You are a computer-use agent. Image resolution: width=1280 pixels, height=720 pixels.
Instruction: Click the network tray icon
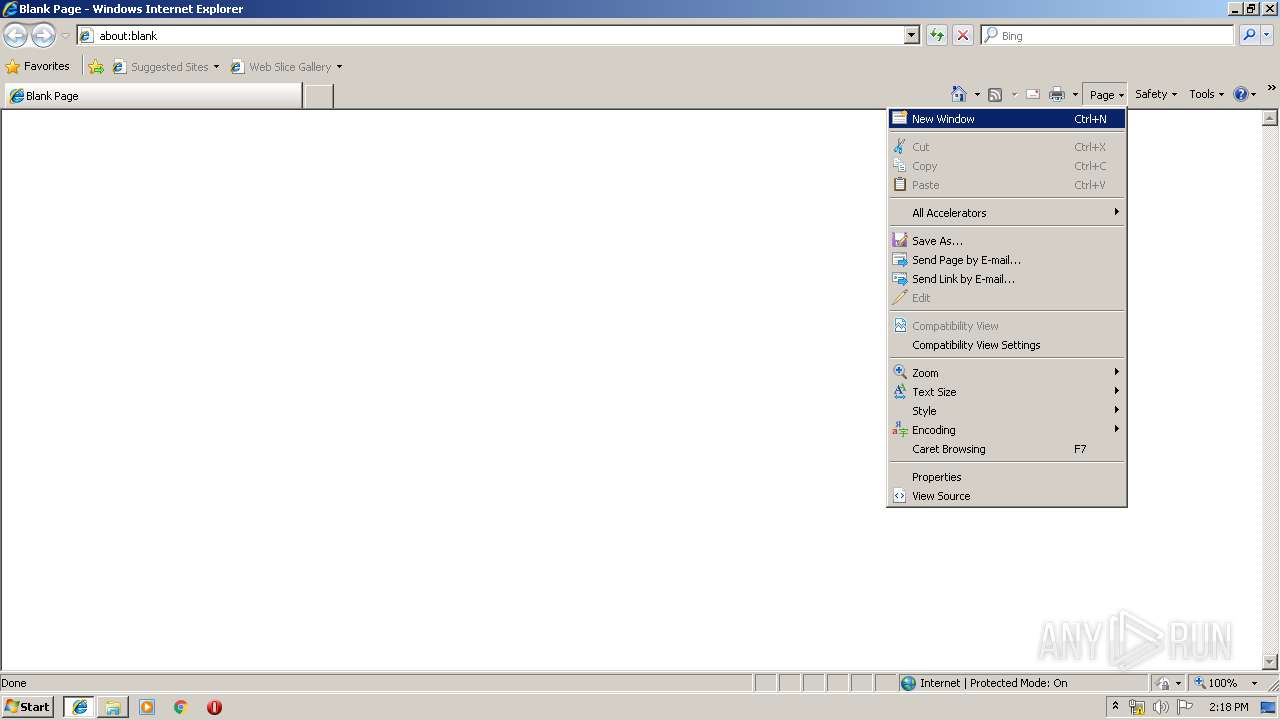1137,707
